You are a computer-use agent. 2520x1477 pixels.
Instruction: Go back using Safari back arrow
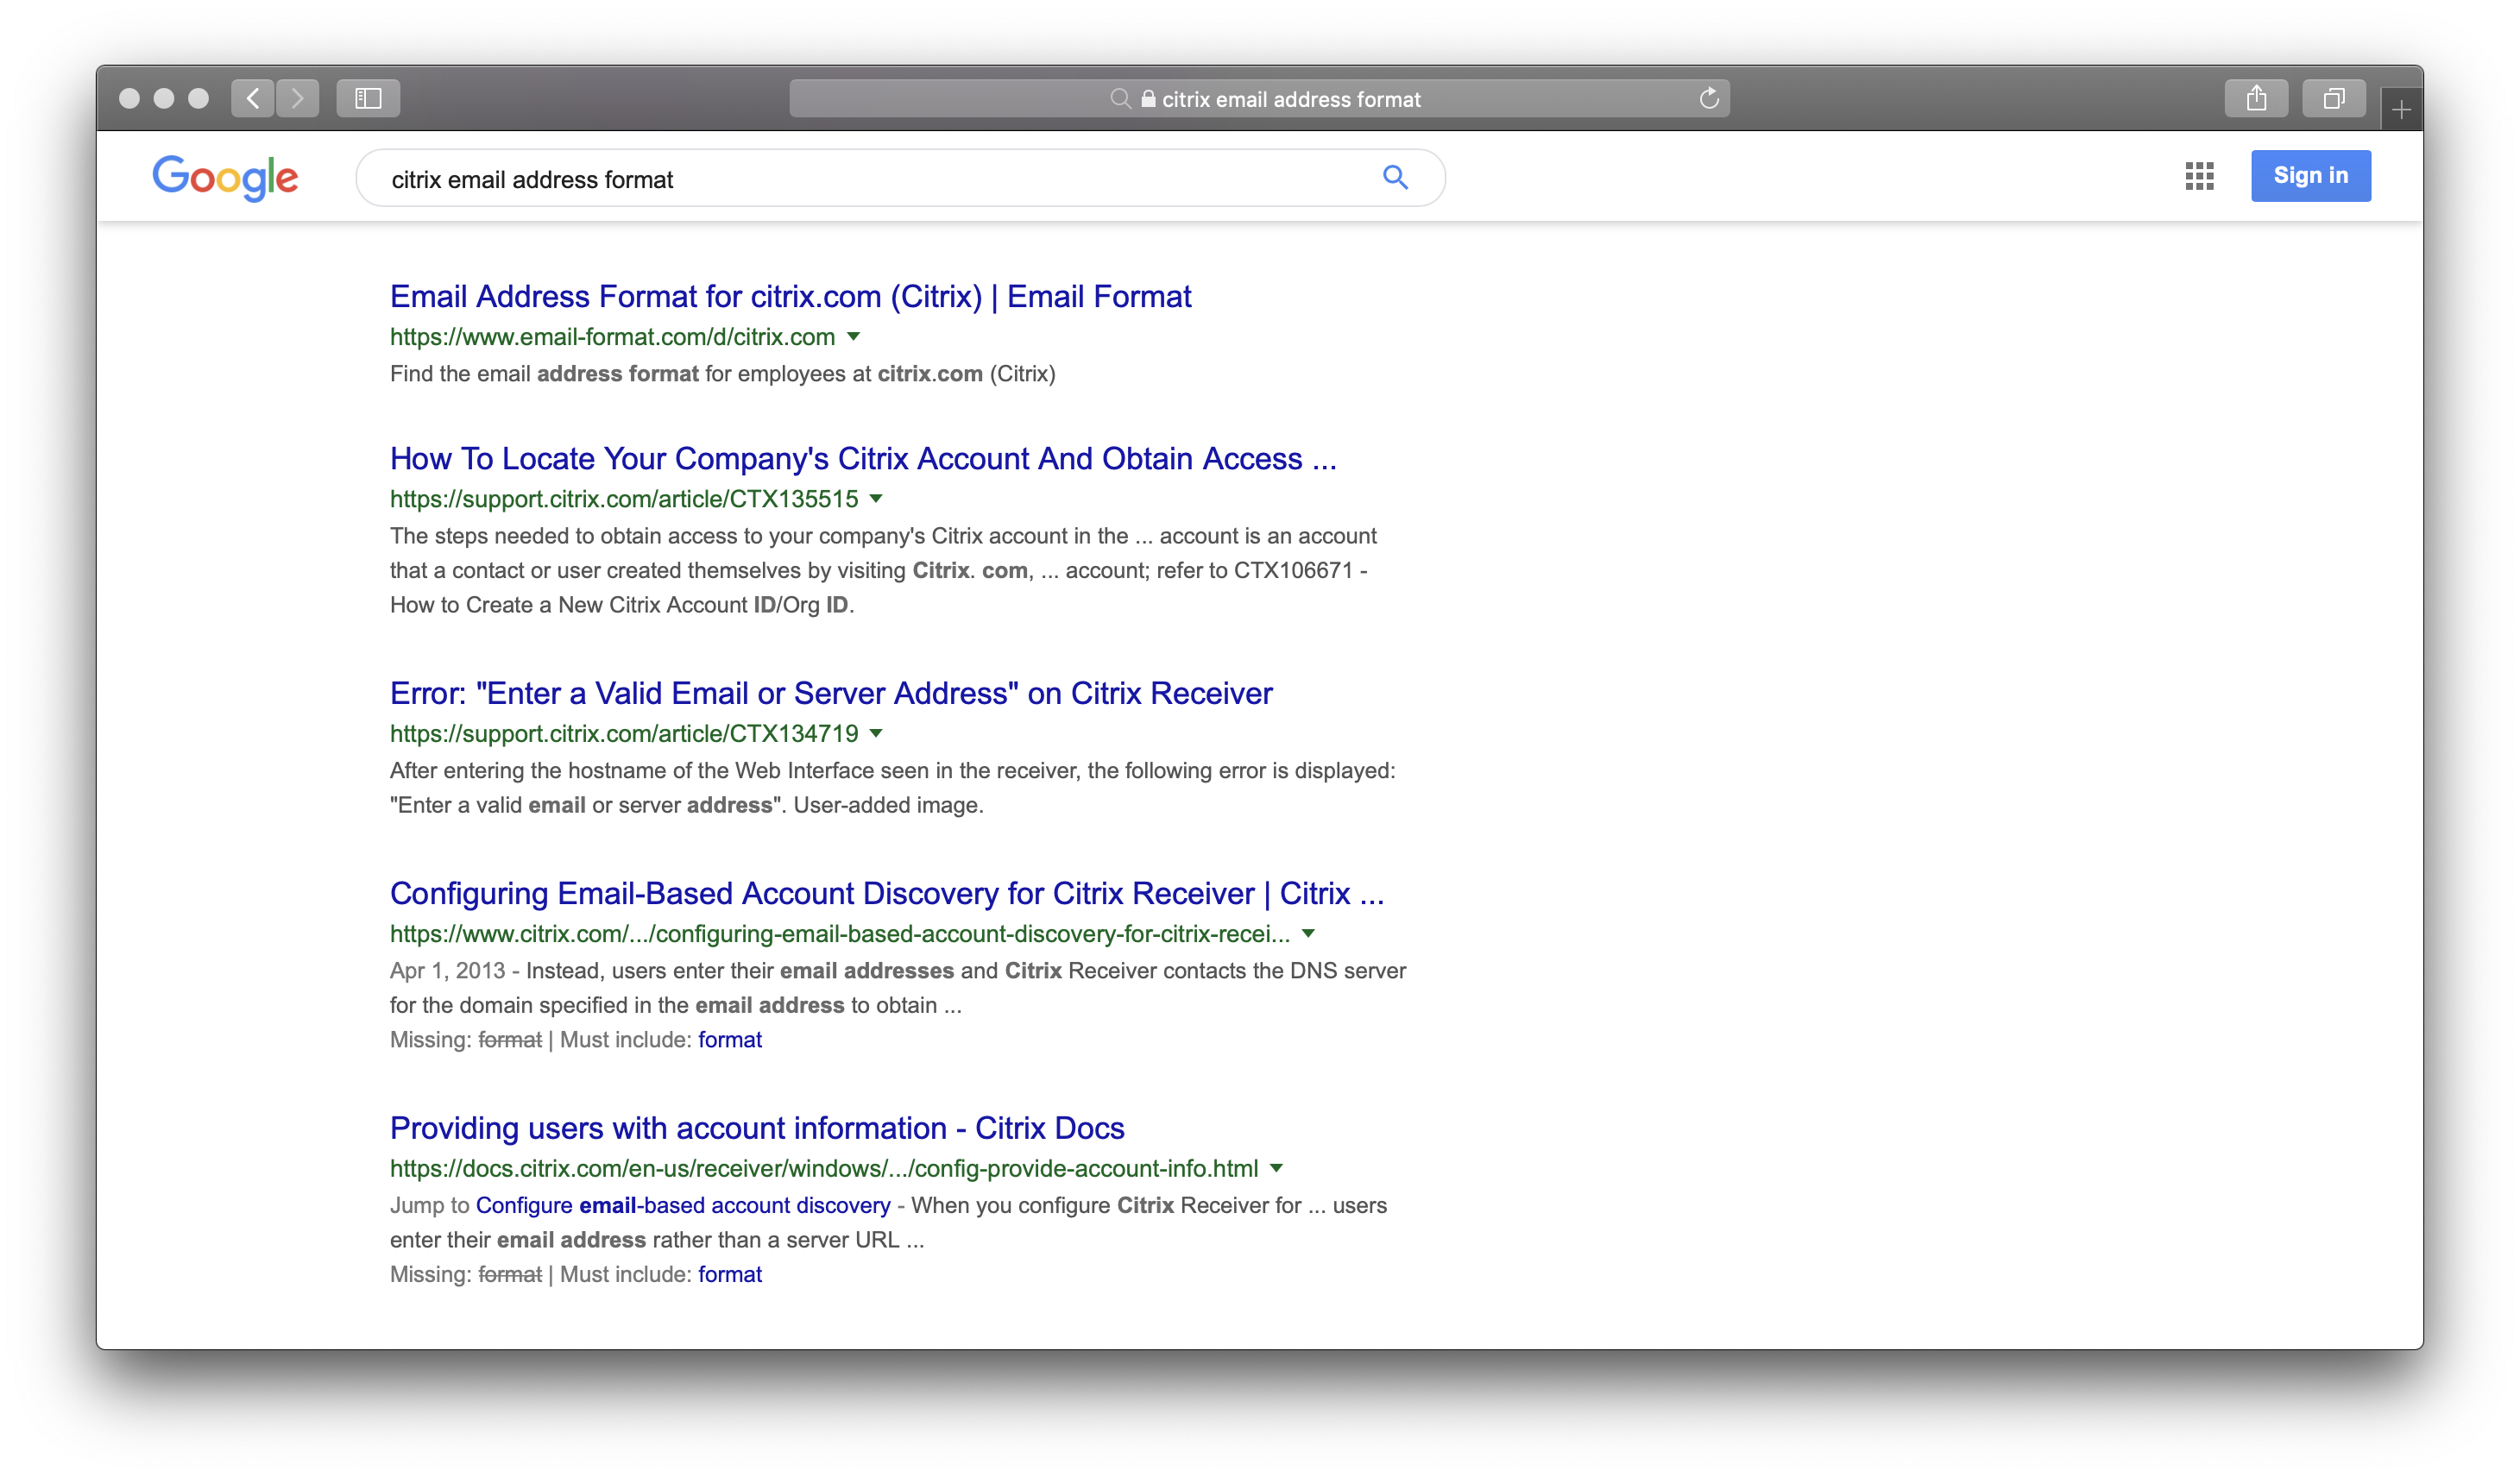253,98
